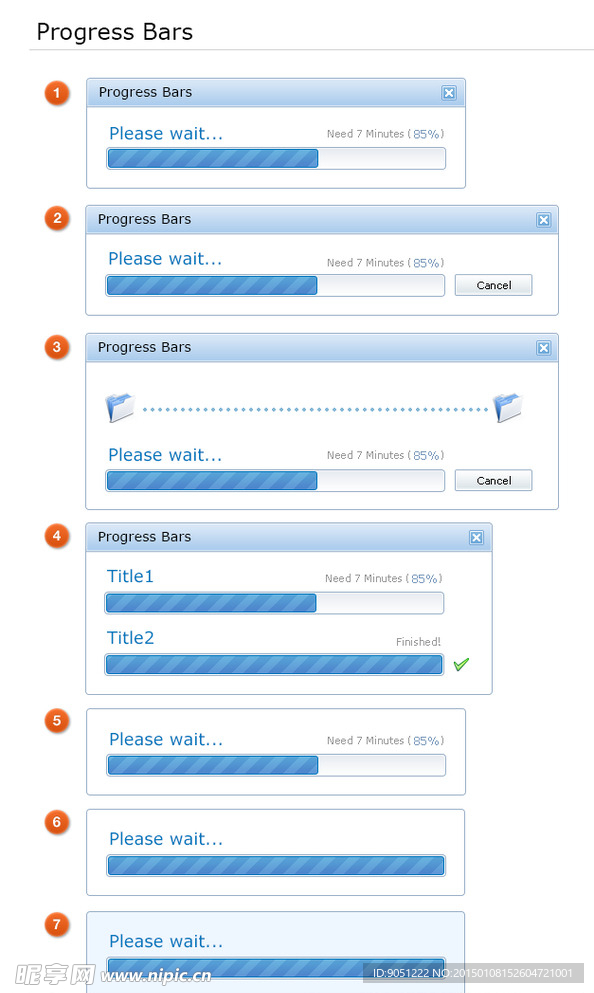594x993 pixels.
Task: Click the orange number 4 badge
Action: click(56, 536)
